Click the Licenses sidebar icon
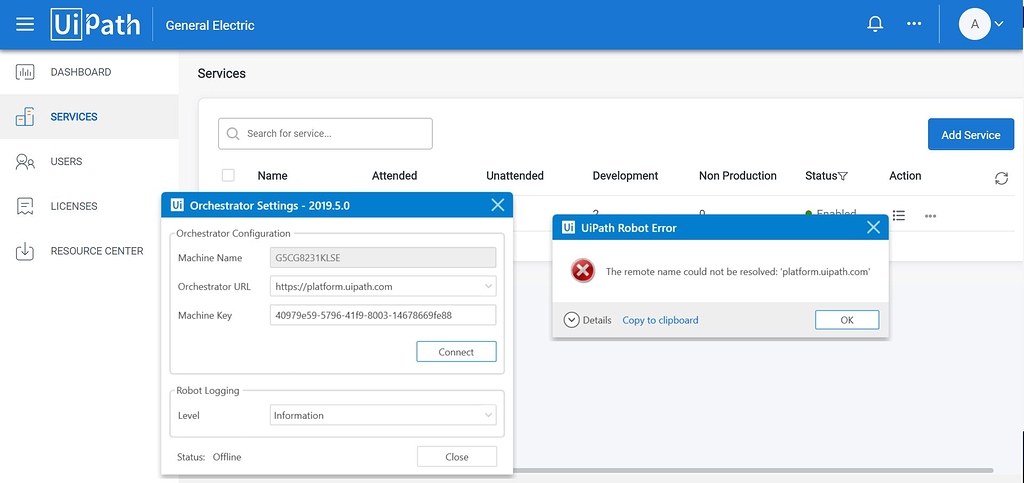Viewport: 1024px width, 483px height. click(x=25, y=206)
